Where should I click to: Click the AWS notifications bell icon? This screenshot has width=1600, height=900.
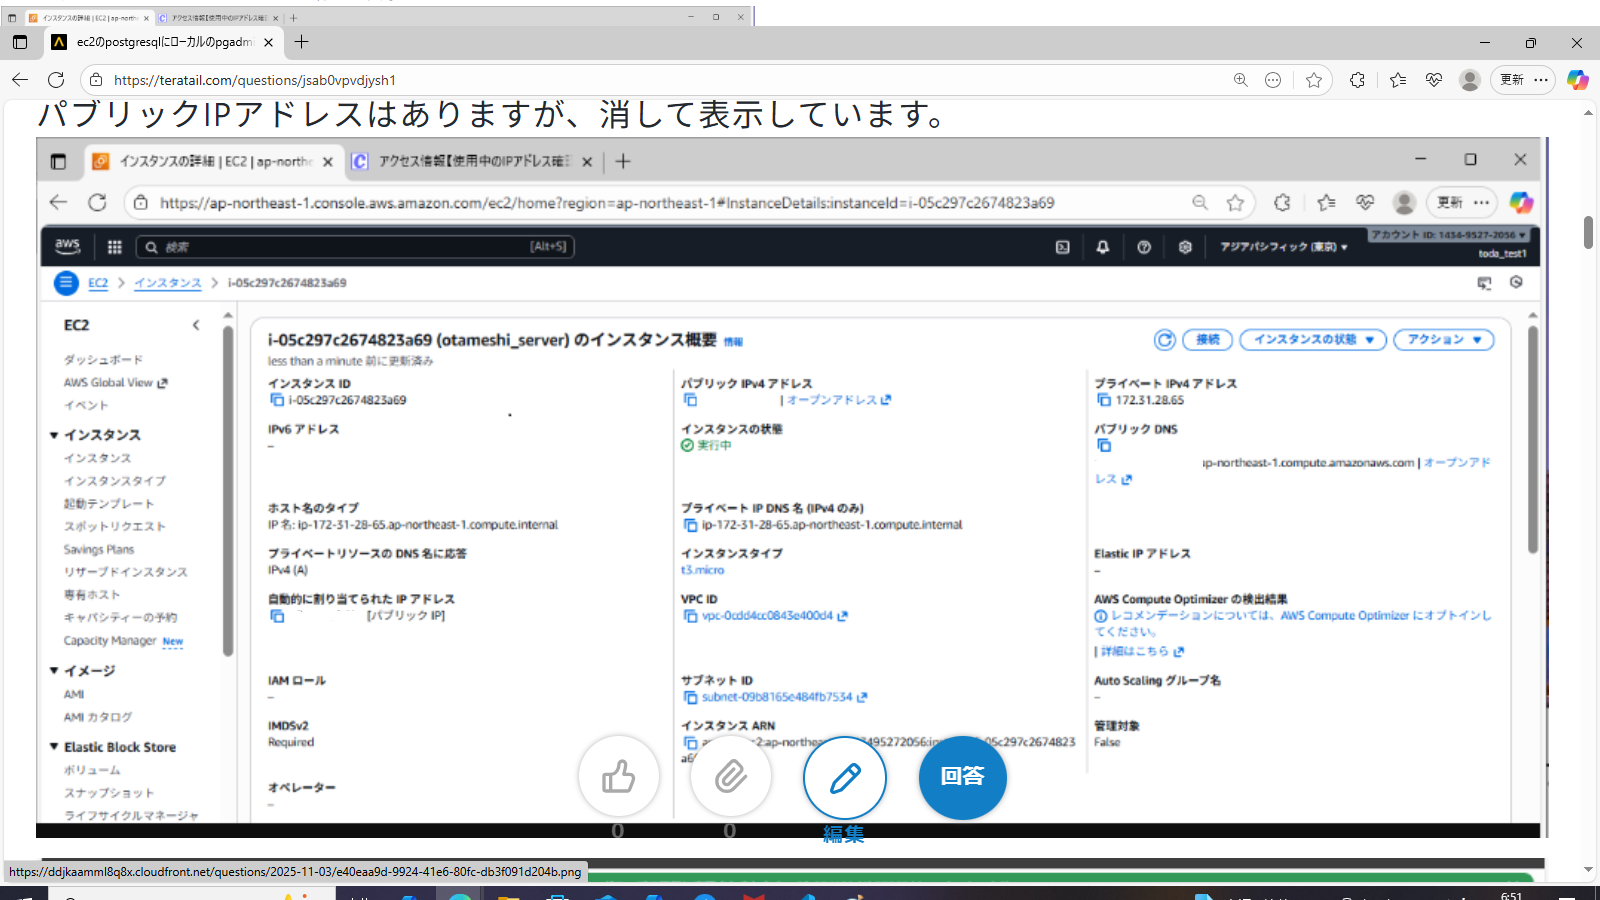[1103, 247]
